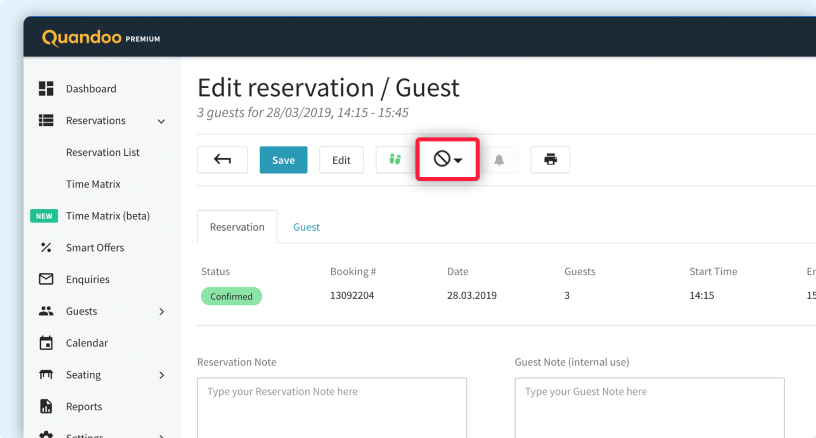Select the Reservation tab

pyautogui.click(x=237, y=227)
